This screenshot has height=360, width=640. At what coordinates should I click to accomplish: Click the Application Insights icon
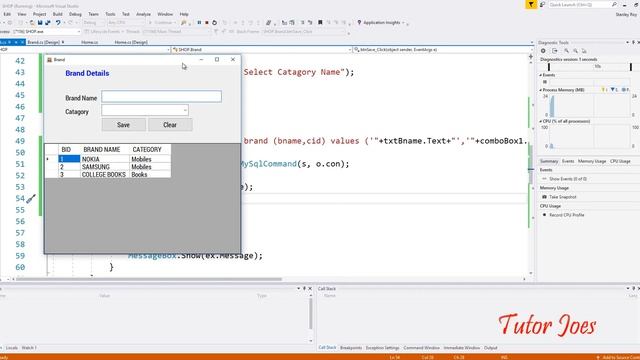tap(359, 22)
